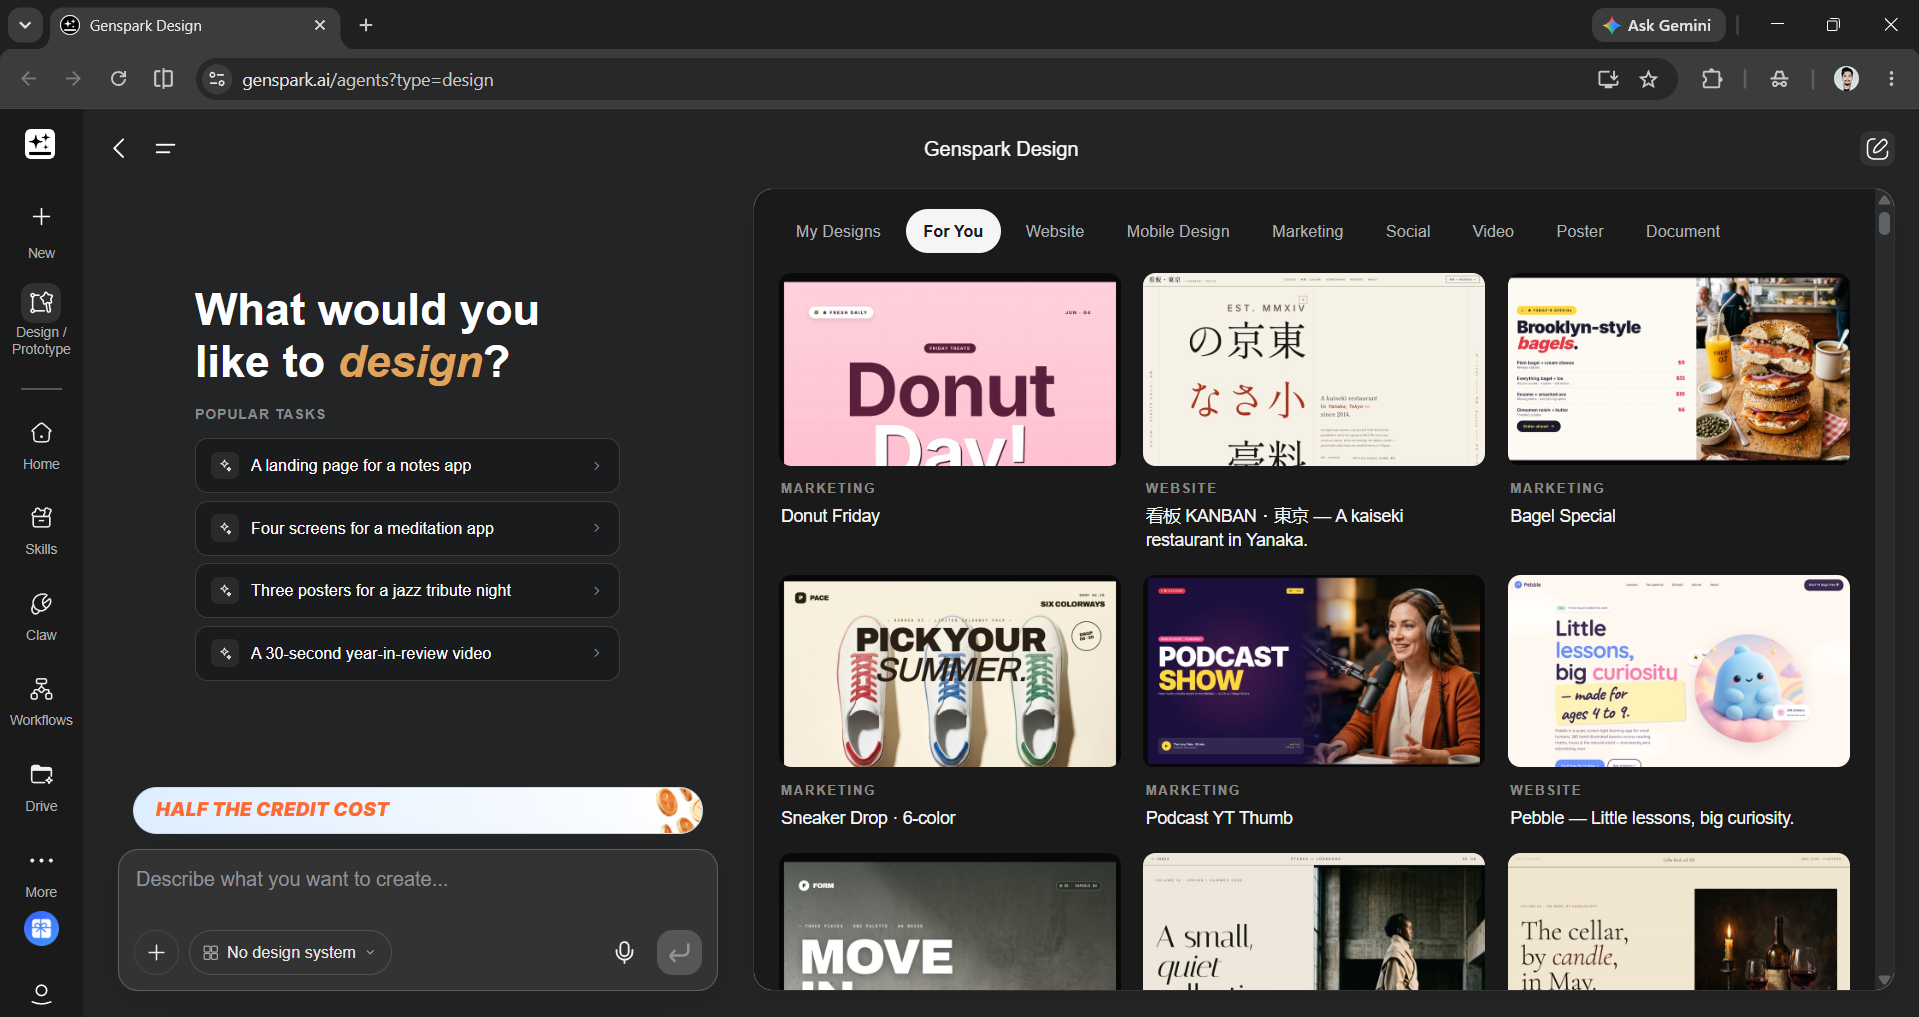1919x1017 pixels.
Task: Switch to Mobile Design tab
Action: [x=1178, y=231]
